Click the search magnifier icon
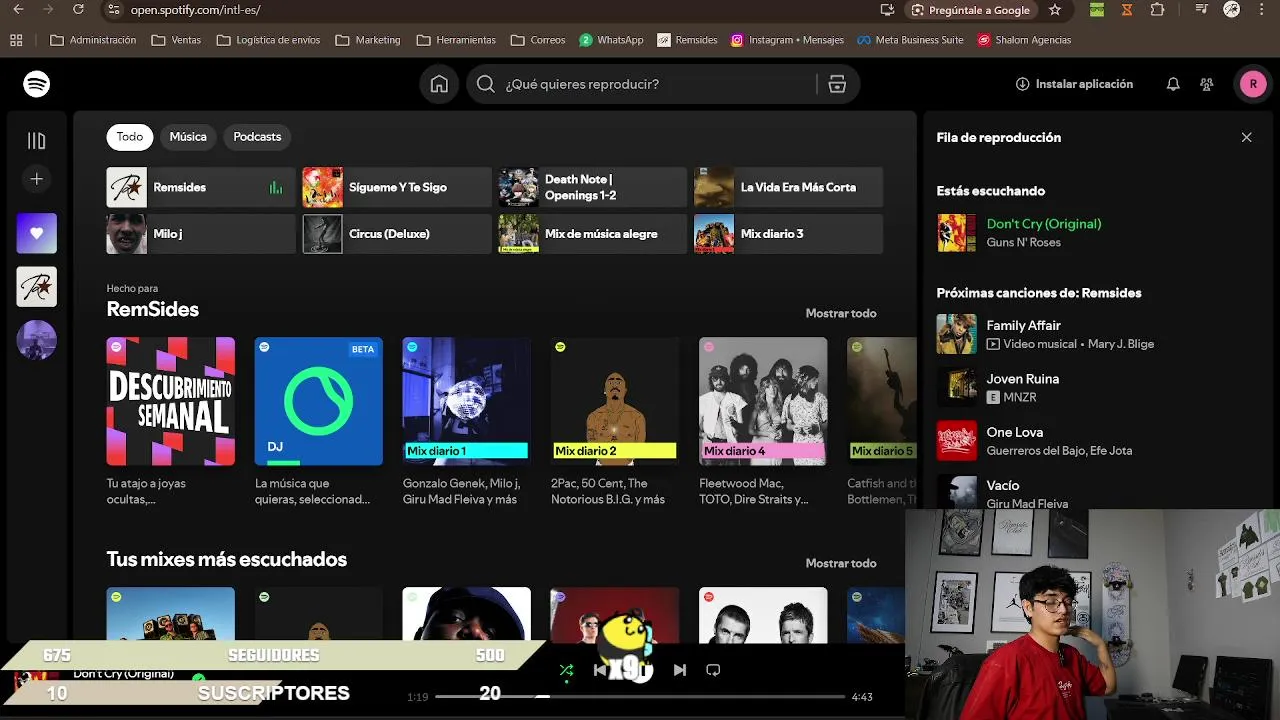Viewport: 1280px width, 720px height. [486, 84]
